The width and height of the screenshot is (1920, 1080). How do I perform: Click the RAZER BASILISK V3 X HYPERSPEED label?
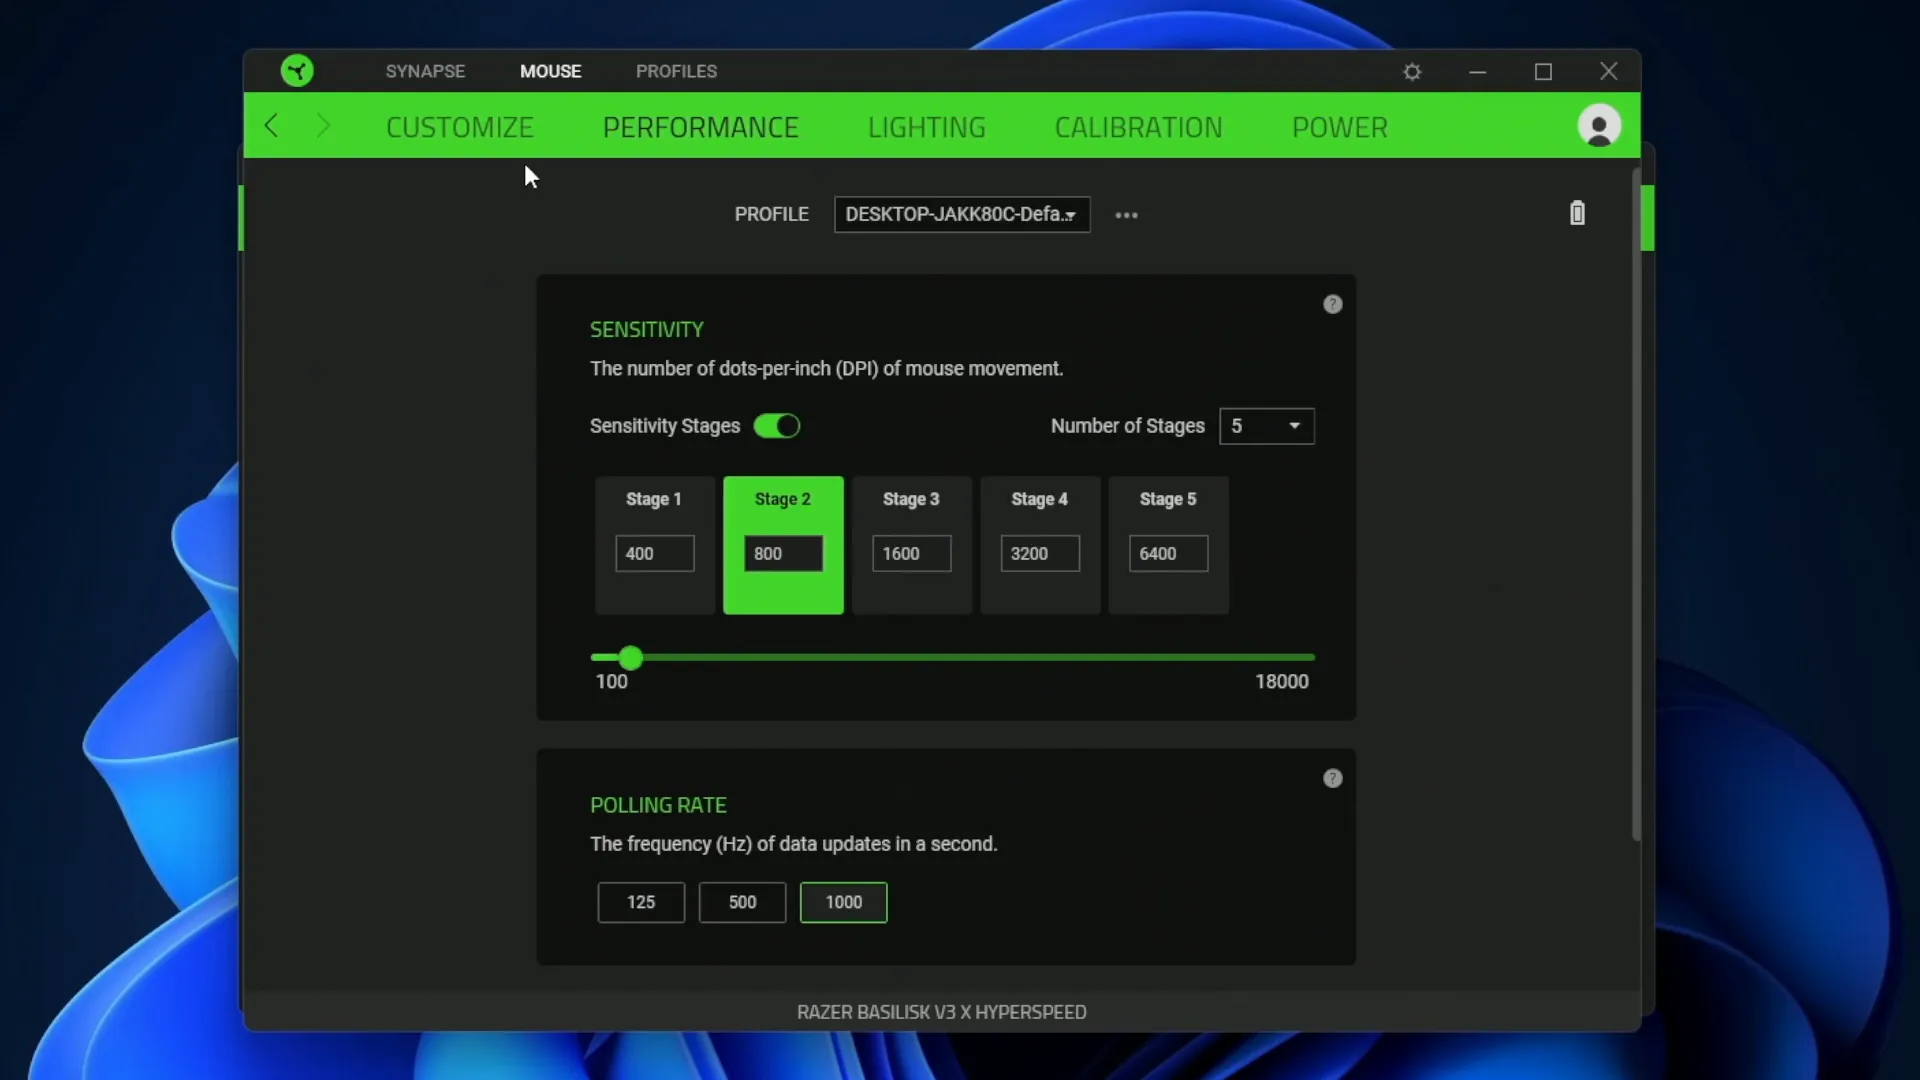point(941,1012)
